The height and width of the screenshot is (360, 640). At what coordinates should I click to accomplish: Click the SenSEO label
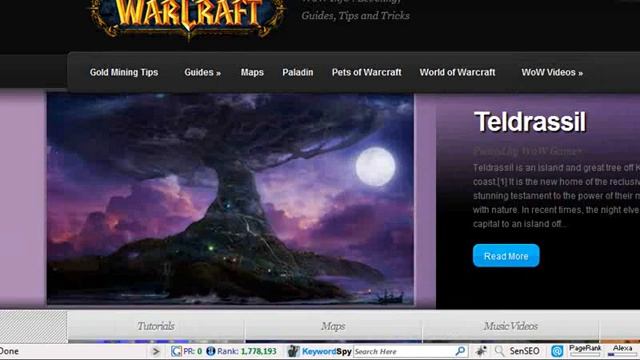[x=524, y=351]
